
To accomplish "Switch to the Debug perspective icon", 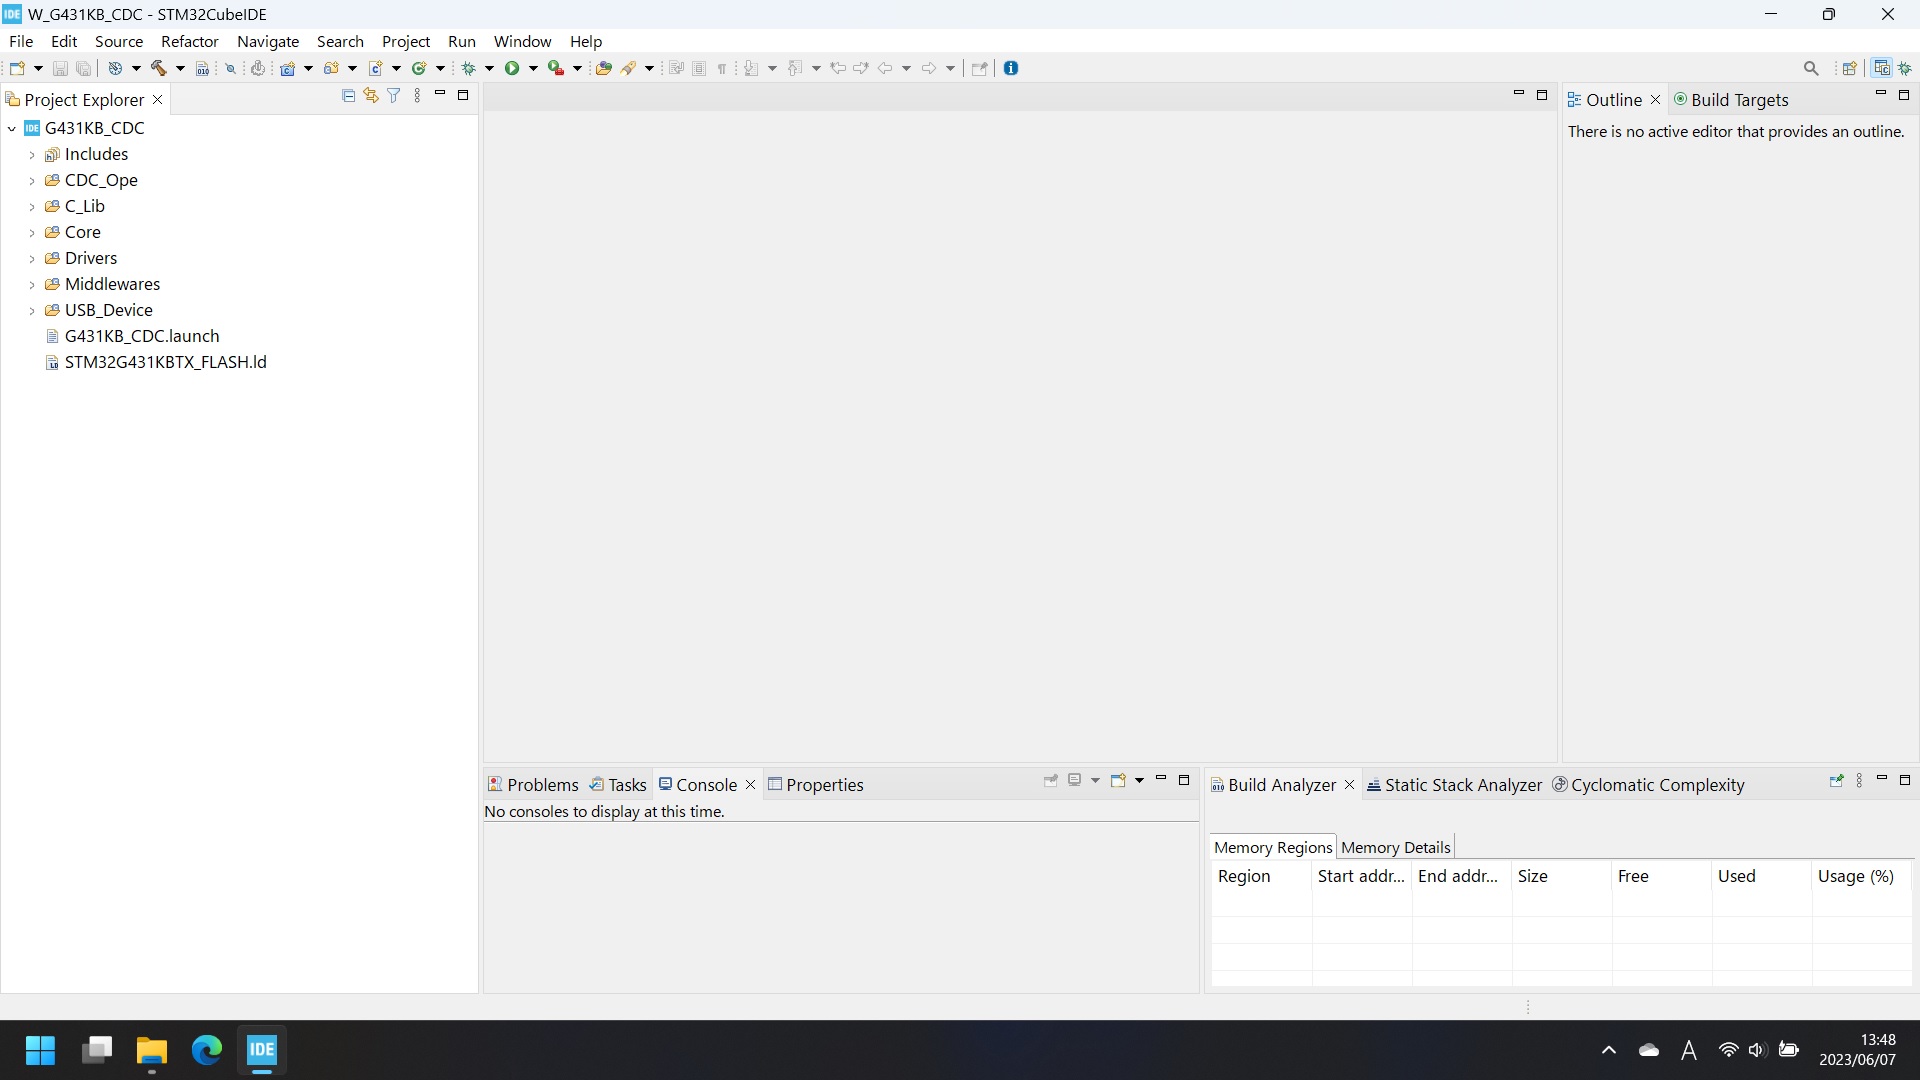I will coord(1906,68).
